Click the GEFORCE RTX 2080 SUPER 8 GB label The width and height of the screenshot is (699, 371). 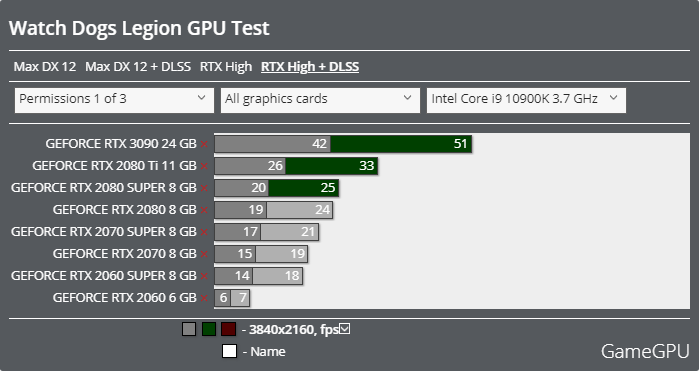click(x=104, y=188)
